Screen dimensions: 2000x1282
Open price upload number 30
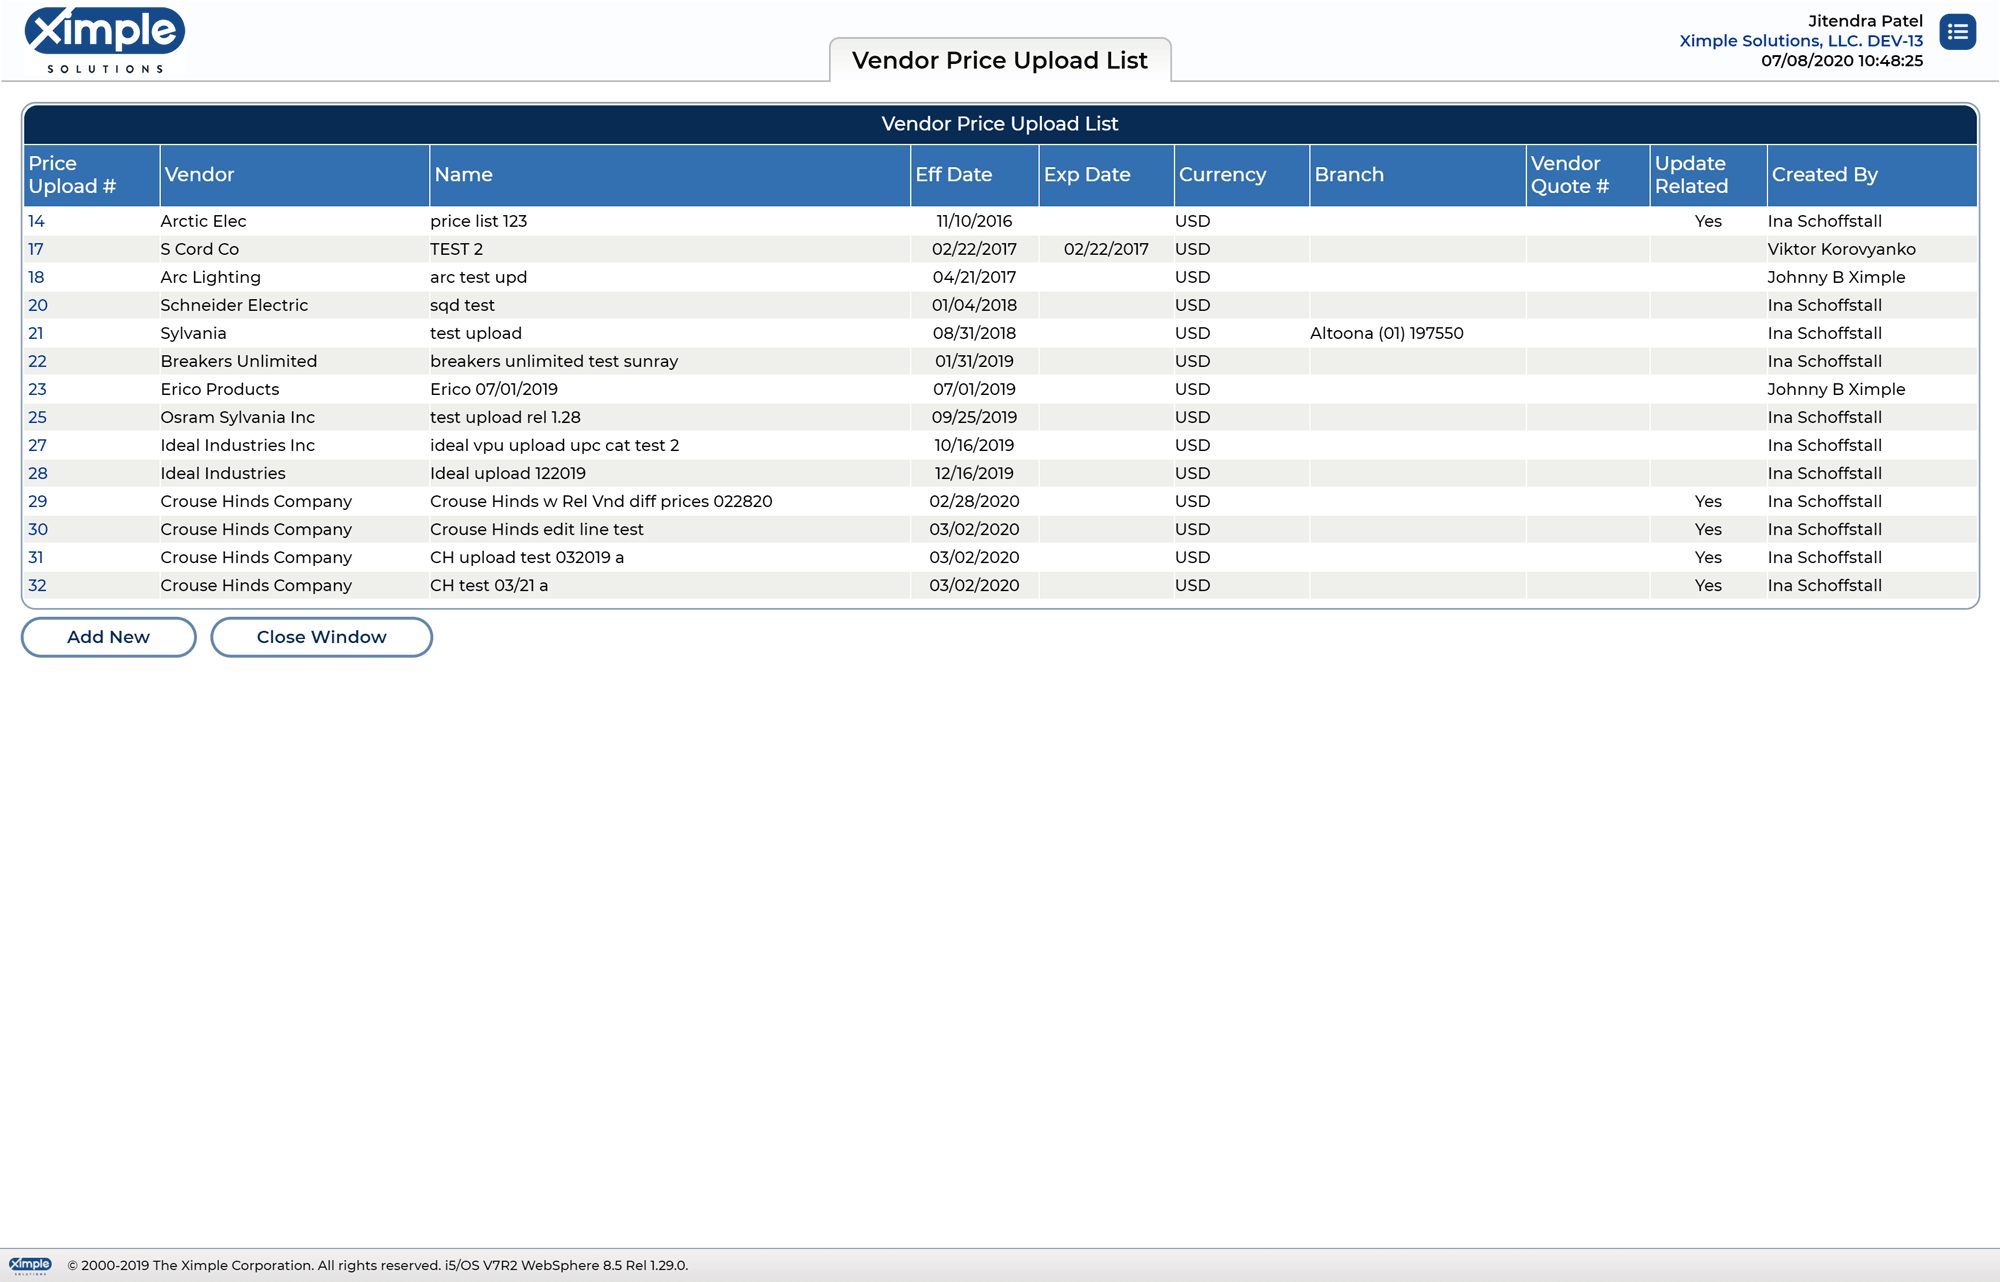38,529
